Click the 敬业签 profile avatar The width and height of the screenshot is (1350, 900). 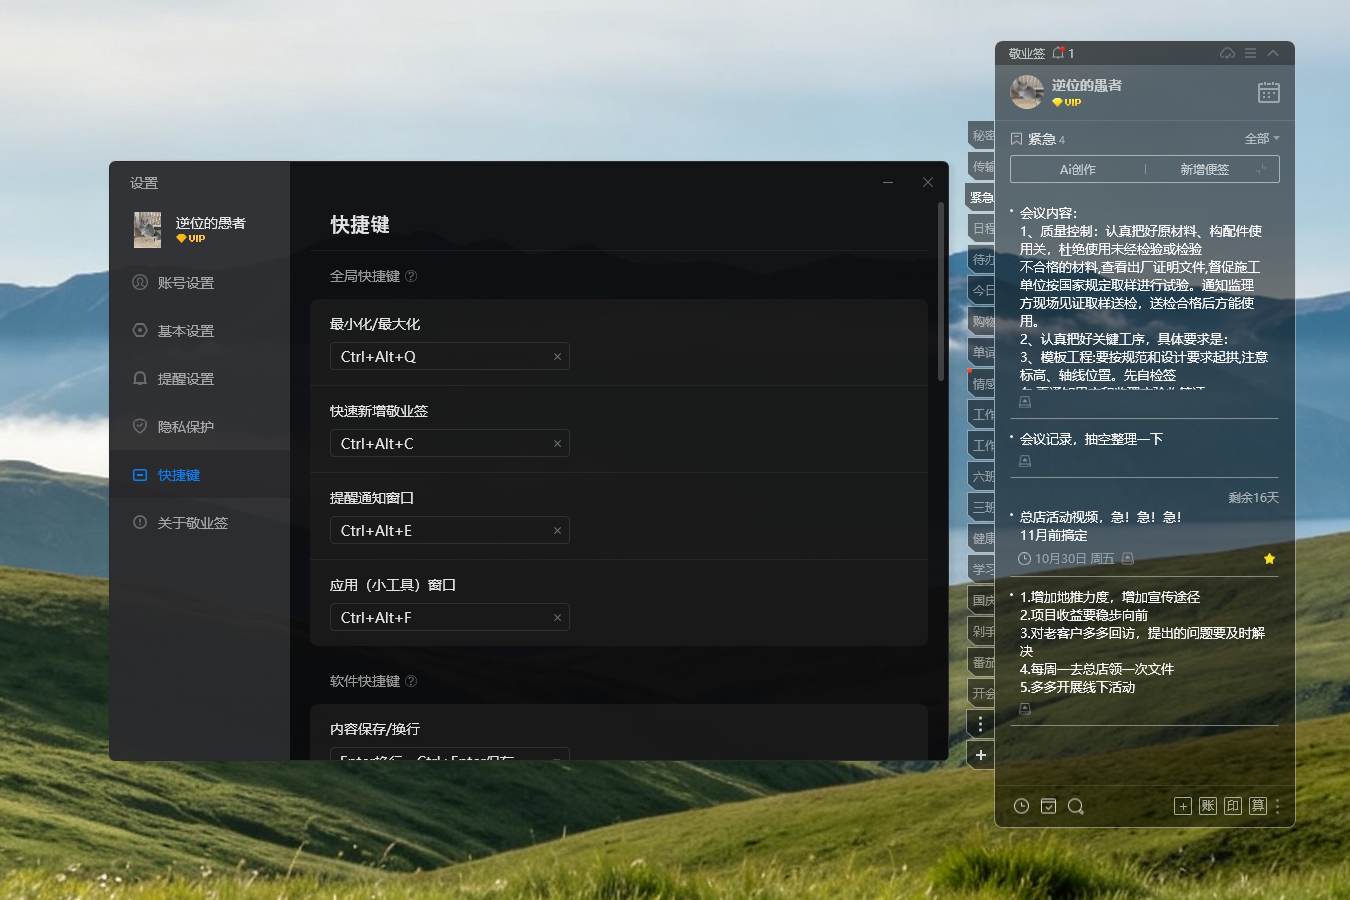pyautogui.click(x=1027, y=92)
